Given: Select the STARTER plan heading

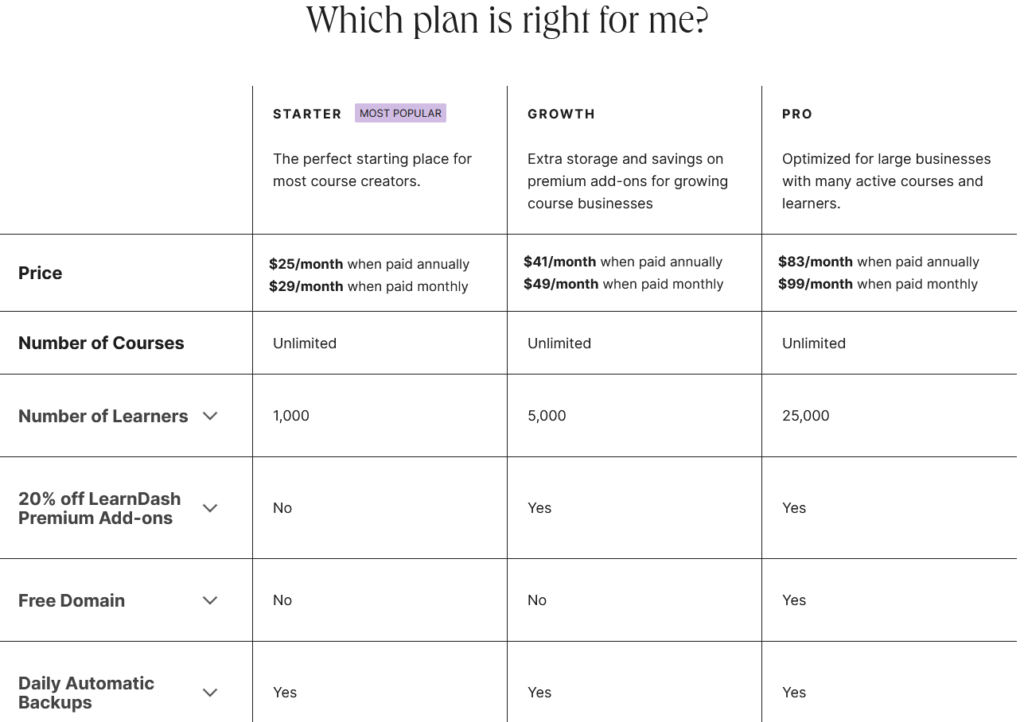Looking at the screenshot, I should pos(307,114).
